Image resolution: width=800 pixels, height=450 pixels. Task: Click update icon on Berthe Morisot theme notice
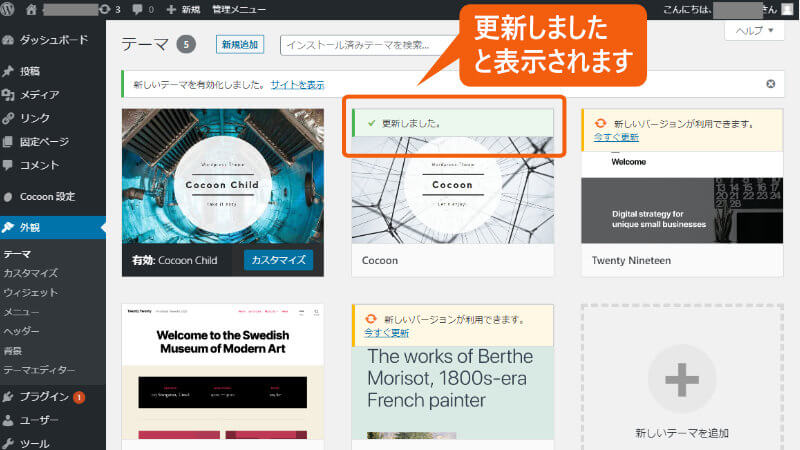coord(371,319)
